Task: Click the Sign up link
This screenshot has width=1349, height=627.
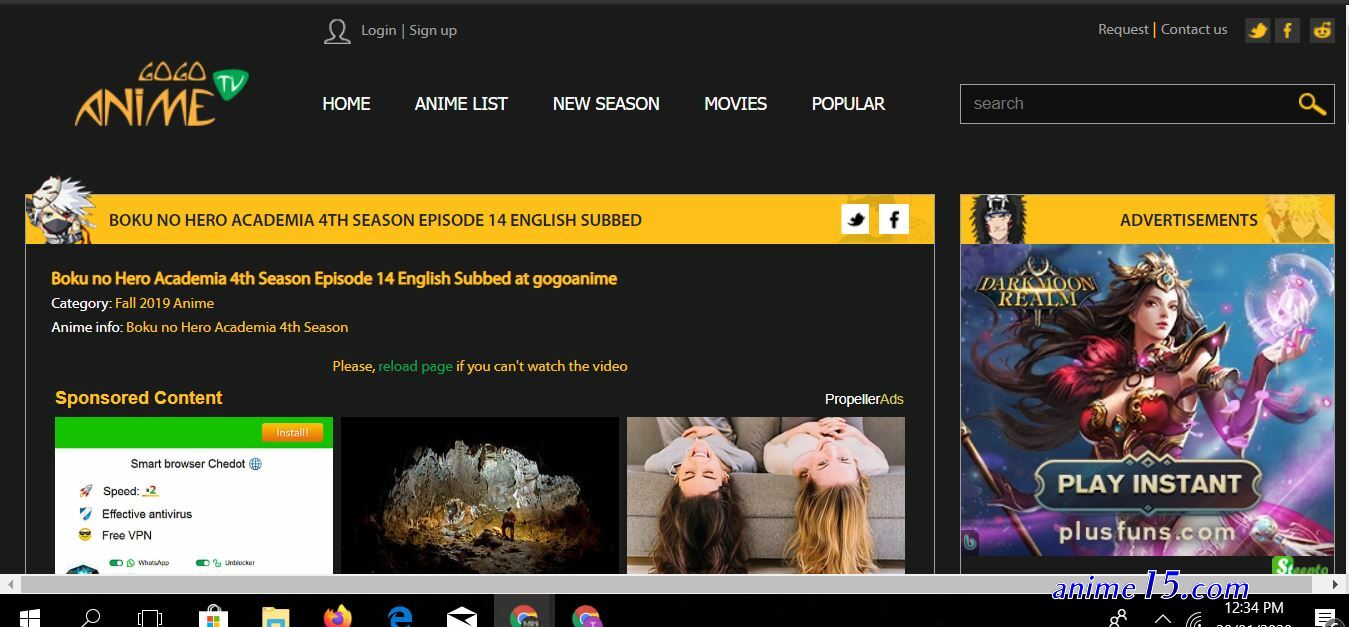Action: point(433,31)
